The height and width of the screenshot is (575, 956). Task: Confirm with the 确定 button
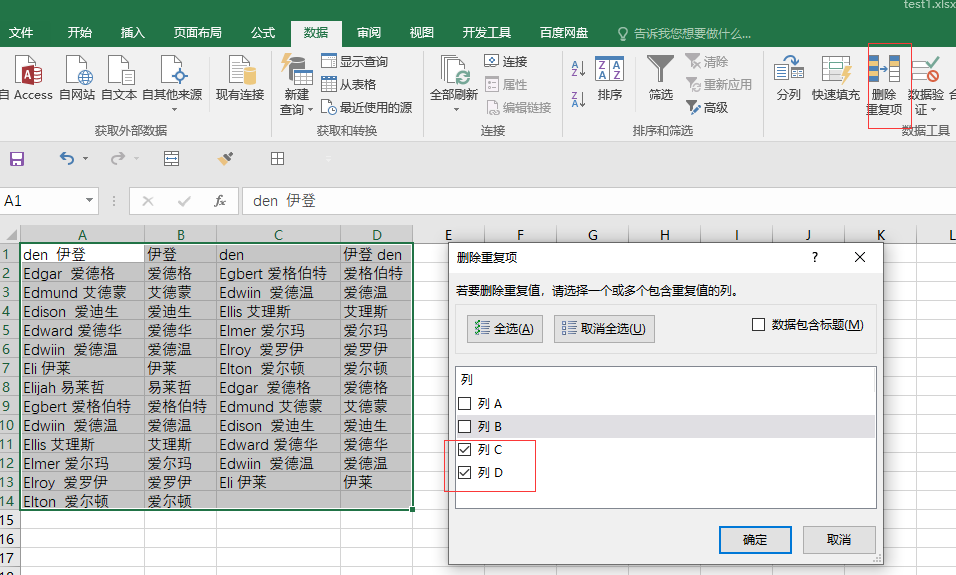pyautogui.click(x=755, y=540)
